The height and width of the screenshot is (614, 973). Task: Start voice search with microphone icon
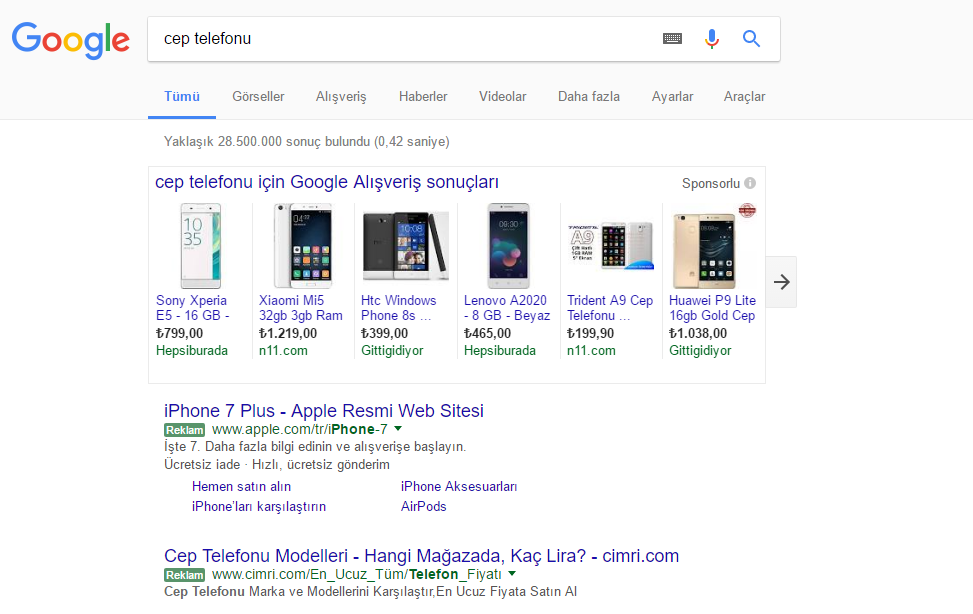(712, 38)
